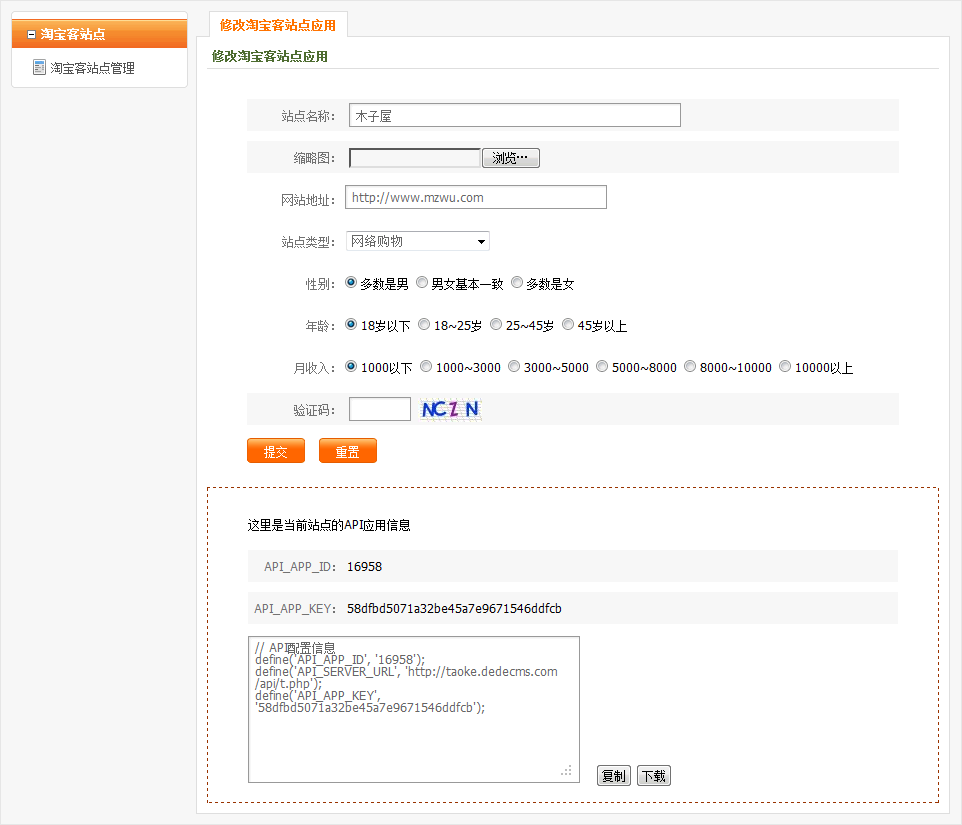The height and width of the screenshot is (825, 962).
Task: Click the 站点名称 input field
Action: pos(515,115)
